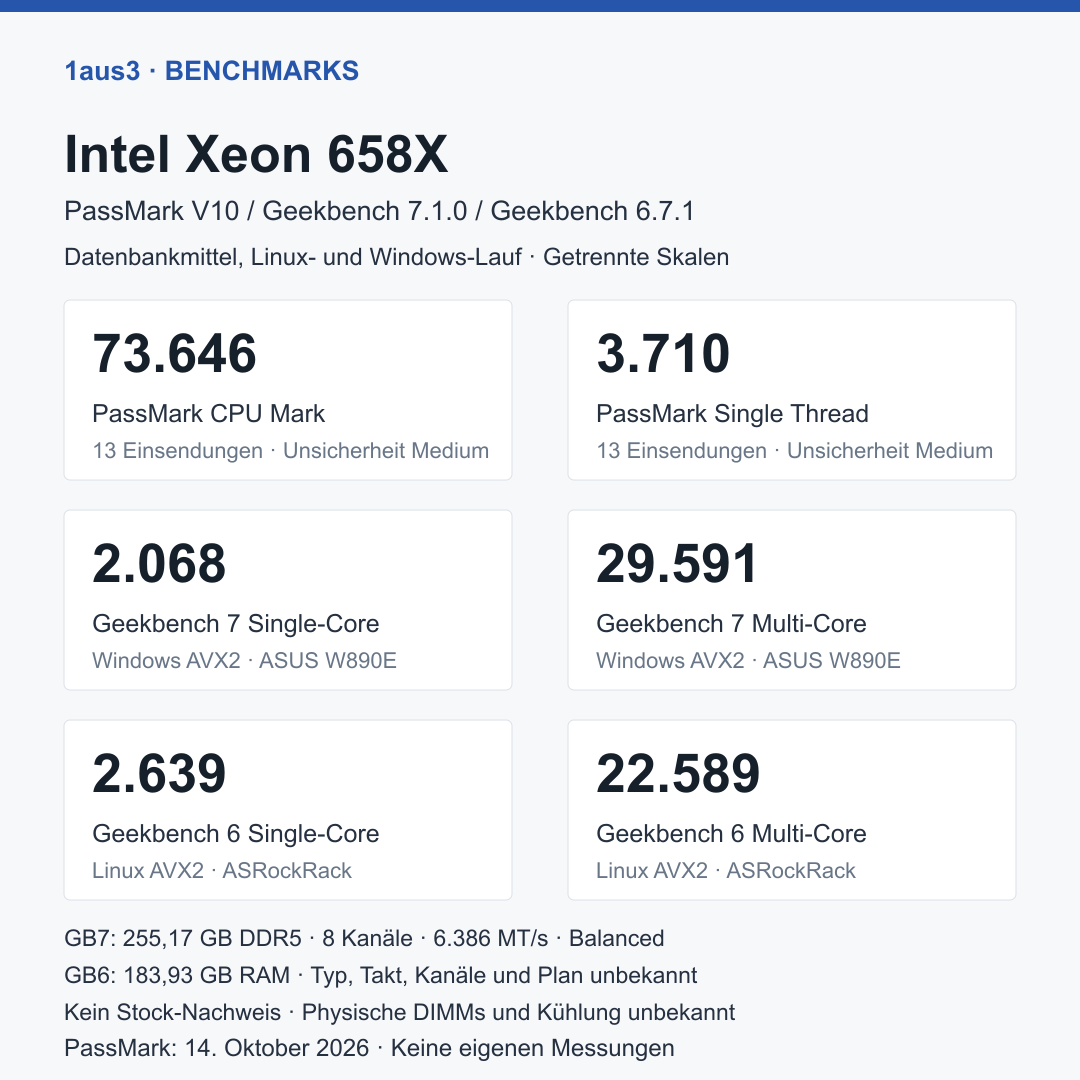Click the 3.710 score value
The height and width of the screenshot is (1080, 1080).
(663, 353)
